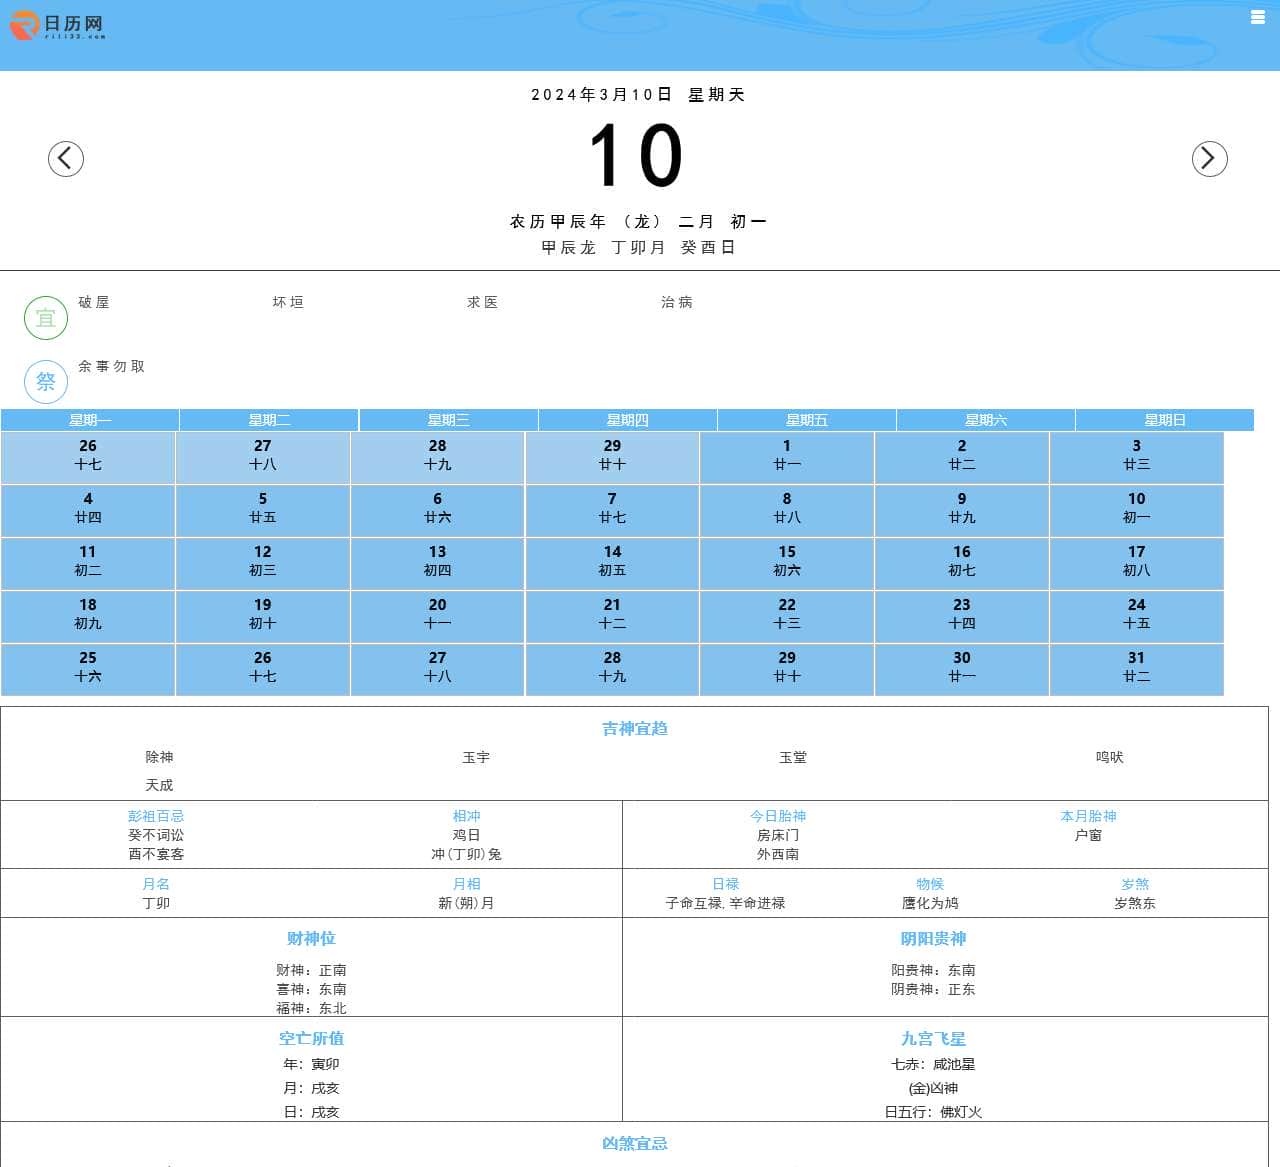The height and width of the screenshot is (1167, 1280).
Task: Open the 求医 activity link
Action: coord(483,302)
